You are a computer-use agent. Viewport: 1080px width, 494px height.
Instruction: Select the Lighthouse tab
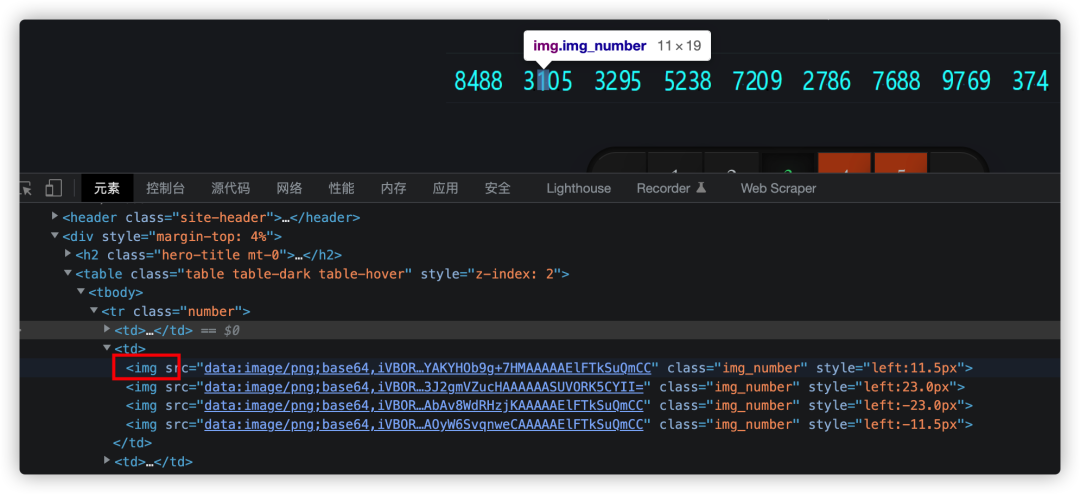578,188
